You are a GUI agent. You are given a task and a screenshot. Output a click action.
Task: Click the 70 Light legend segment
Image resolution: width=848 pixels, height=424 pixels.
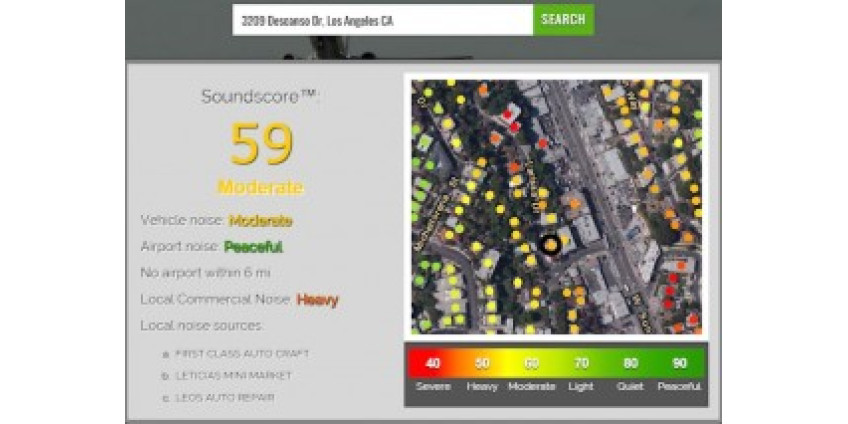[x=581, y=363]
